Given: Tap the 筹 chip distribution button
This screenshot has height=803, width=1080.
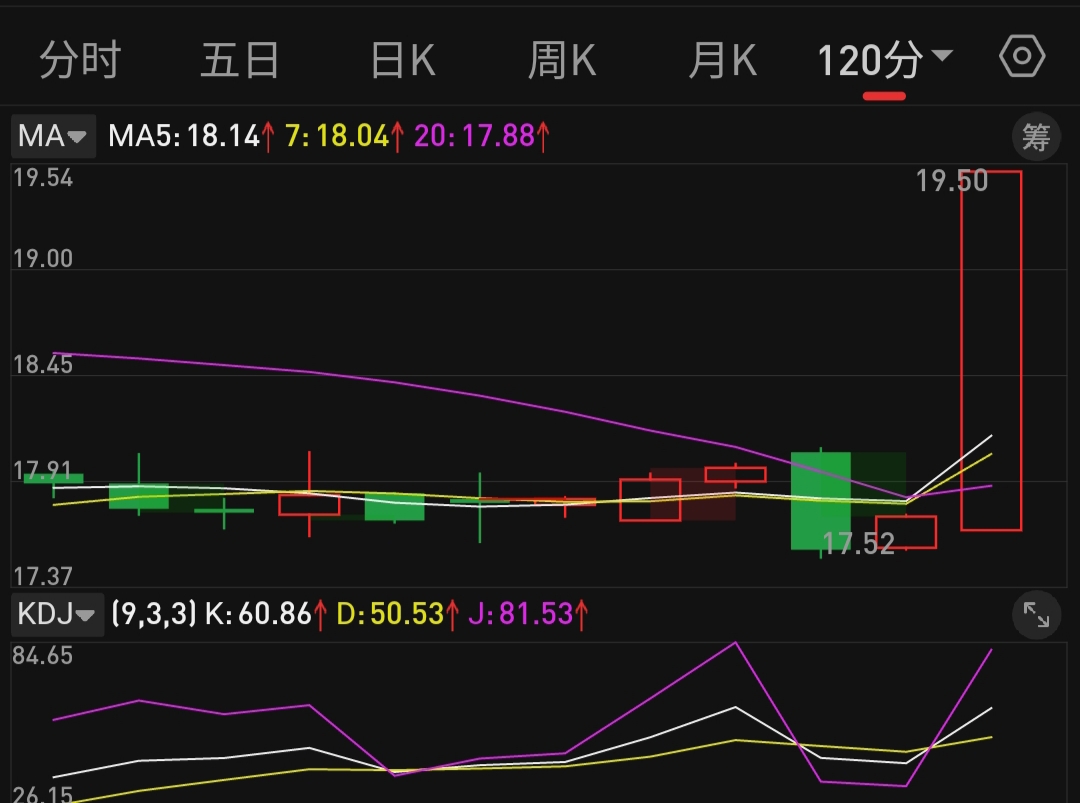Looking at the screenshot, I should [1036, 136].
